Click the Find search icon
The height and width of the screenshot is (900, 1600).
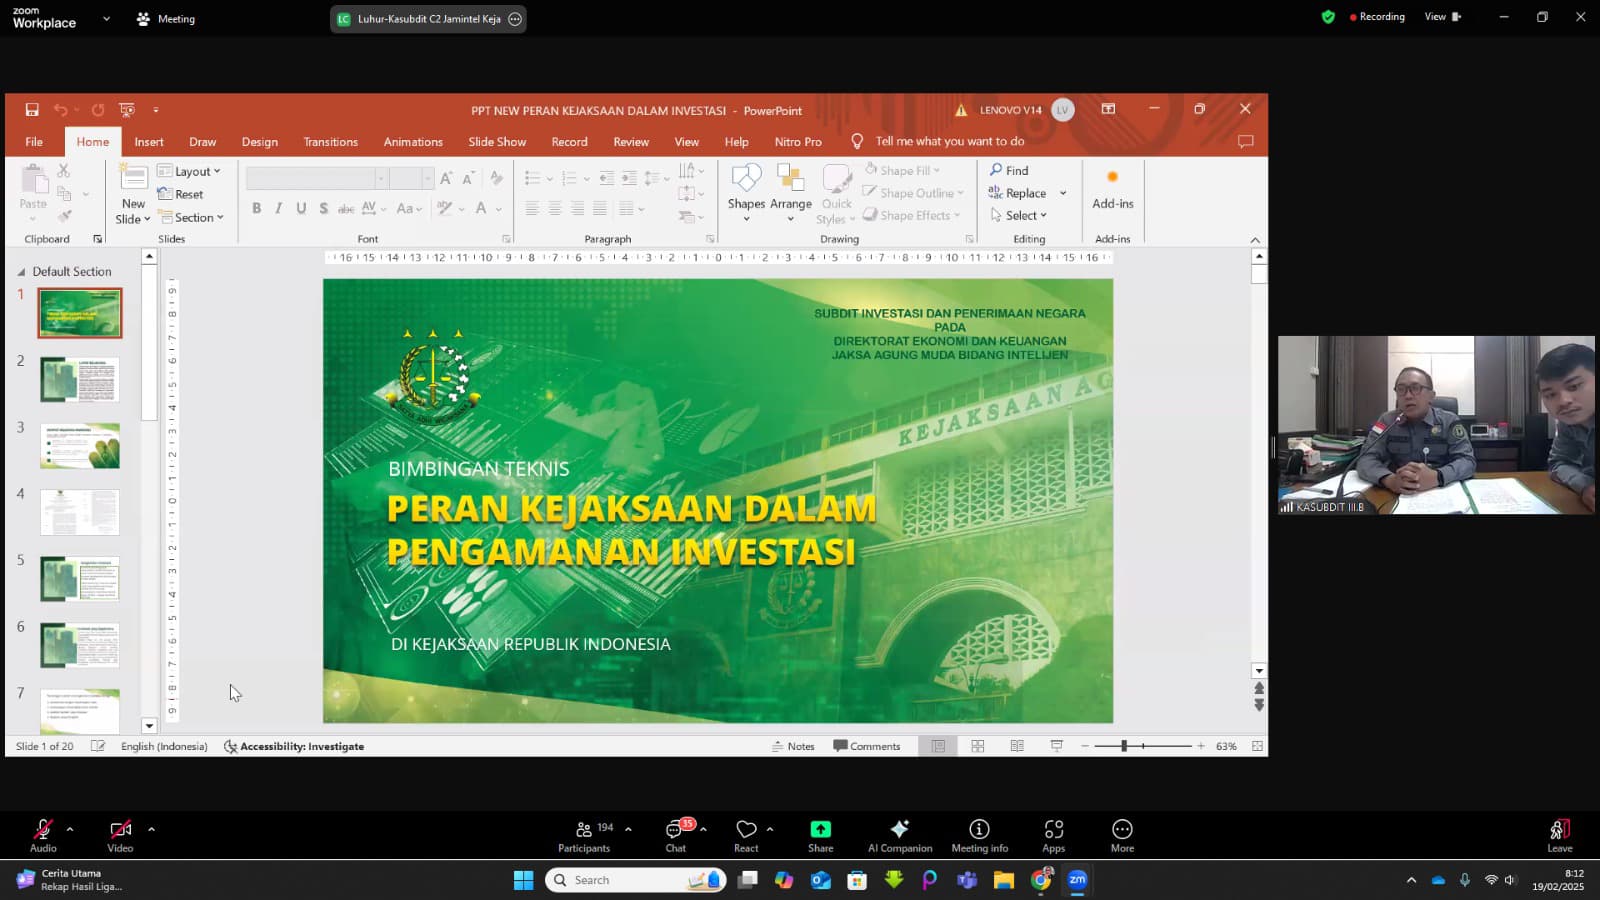[996, 170]
